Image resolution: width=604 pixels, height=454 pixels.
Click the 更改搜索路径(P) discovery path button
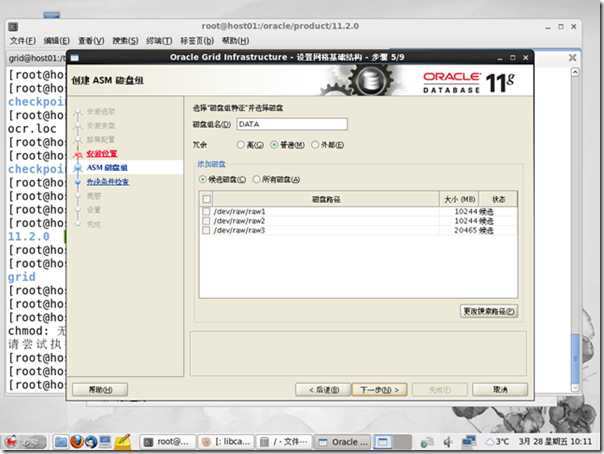click(489, 311)
